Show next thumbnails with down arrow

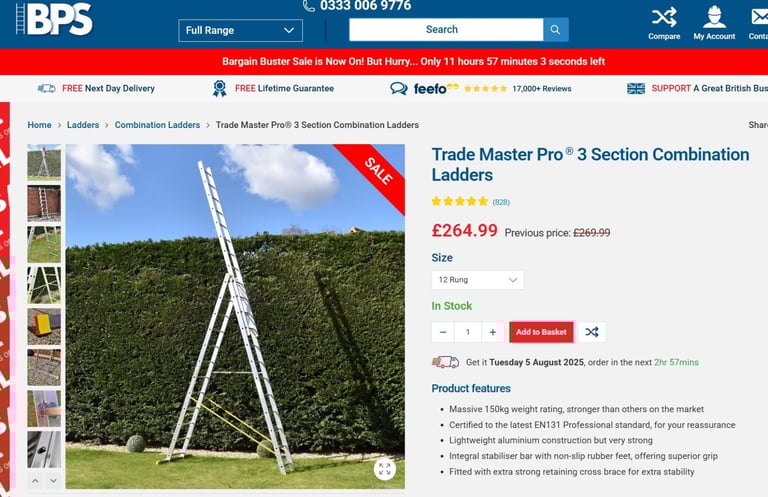[53, 481]
